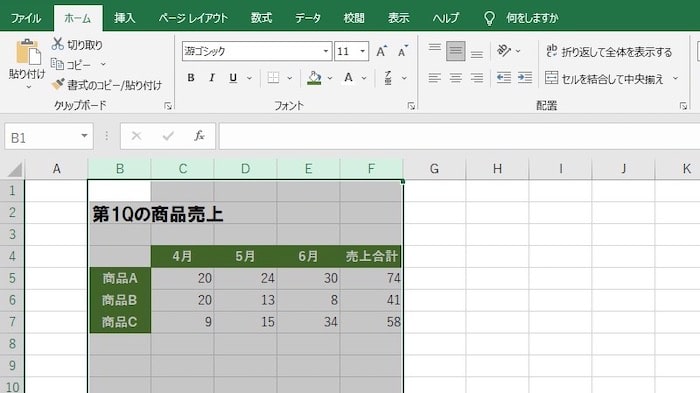Align text left
Screen dimensions: 700x393
pos(434,78)
